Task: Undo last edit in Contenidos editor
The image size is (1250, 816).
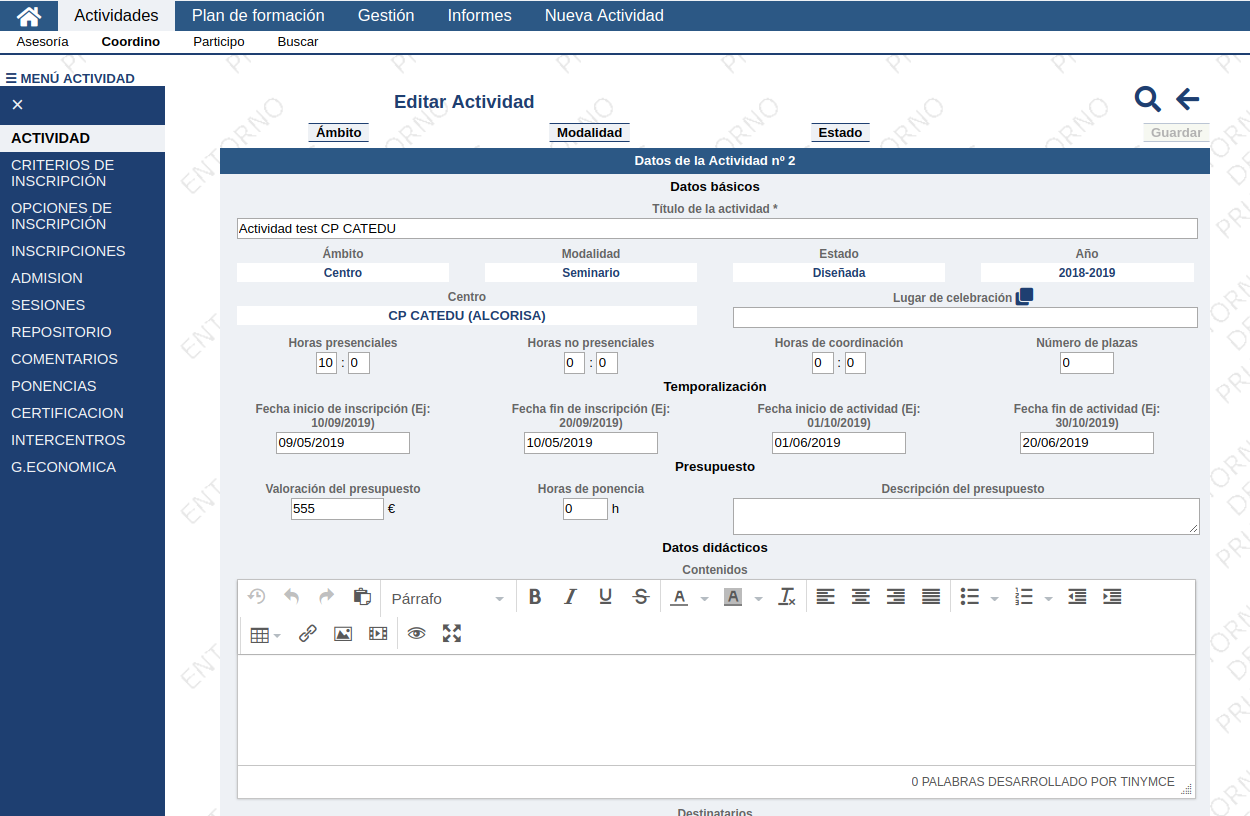Action: 292,596
